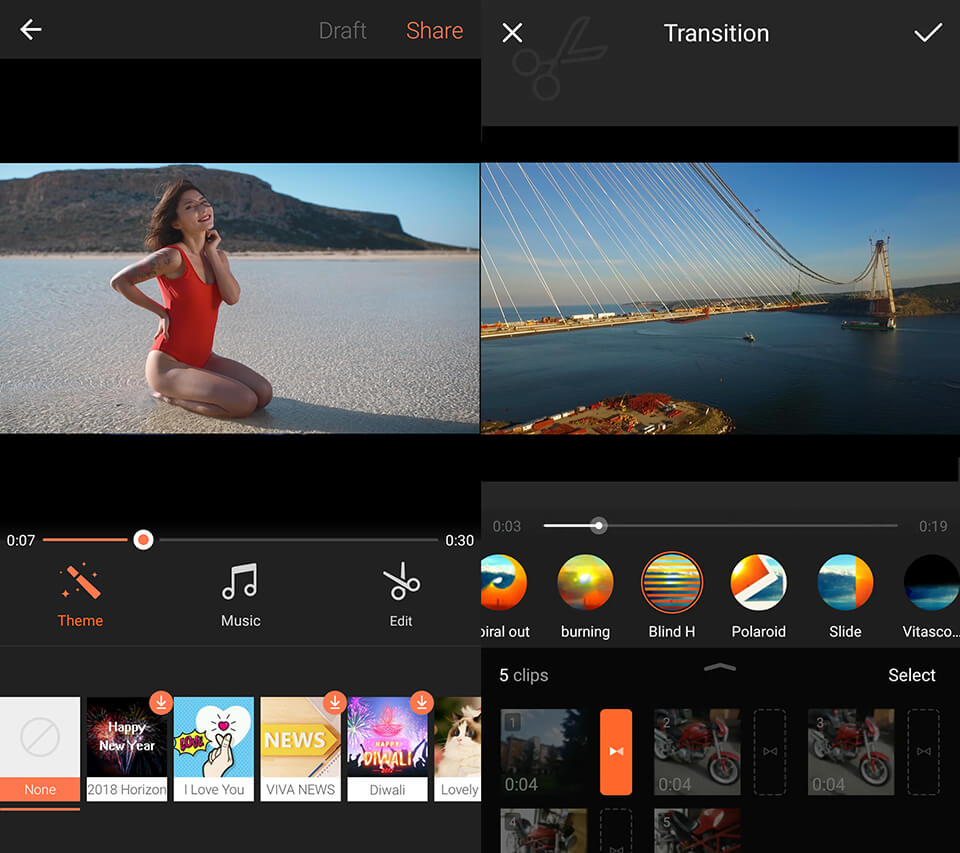Close the Transition panel with X

coord(512,33)
